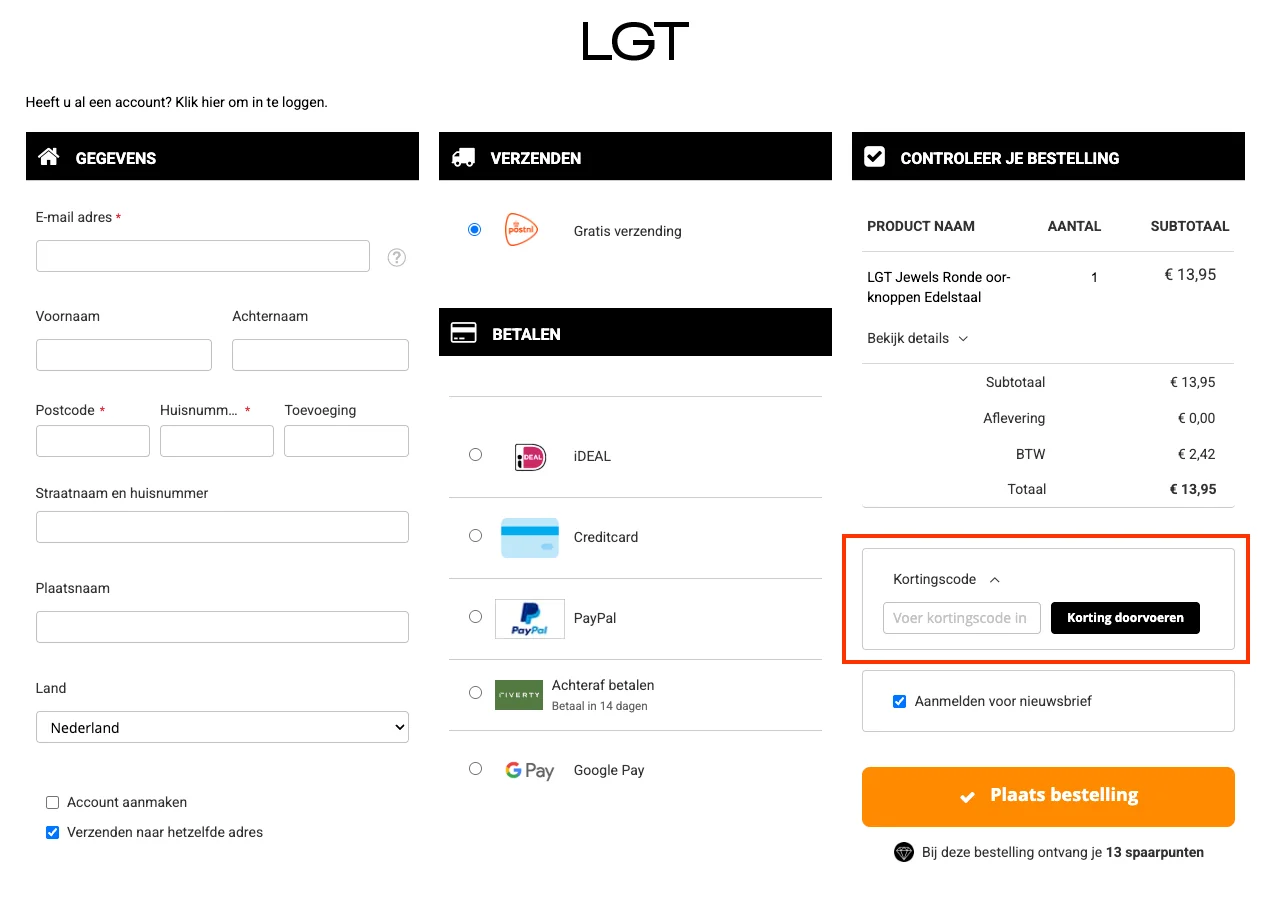The image size is (1280, 922).
Task: Click the Google Pay logo
Action: pos(529,770)
